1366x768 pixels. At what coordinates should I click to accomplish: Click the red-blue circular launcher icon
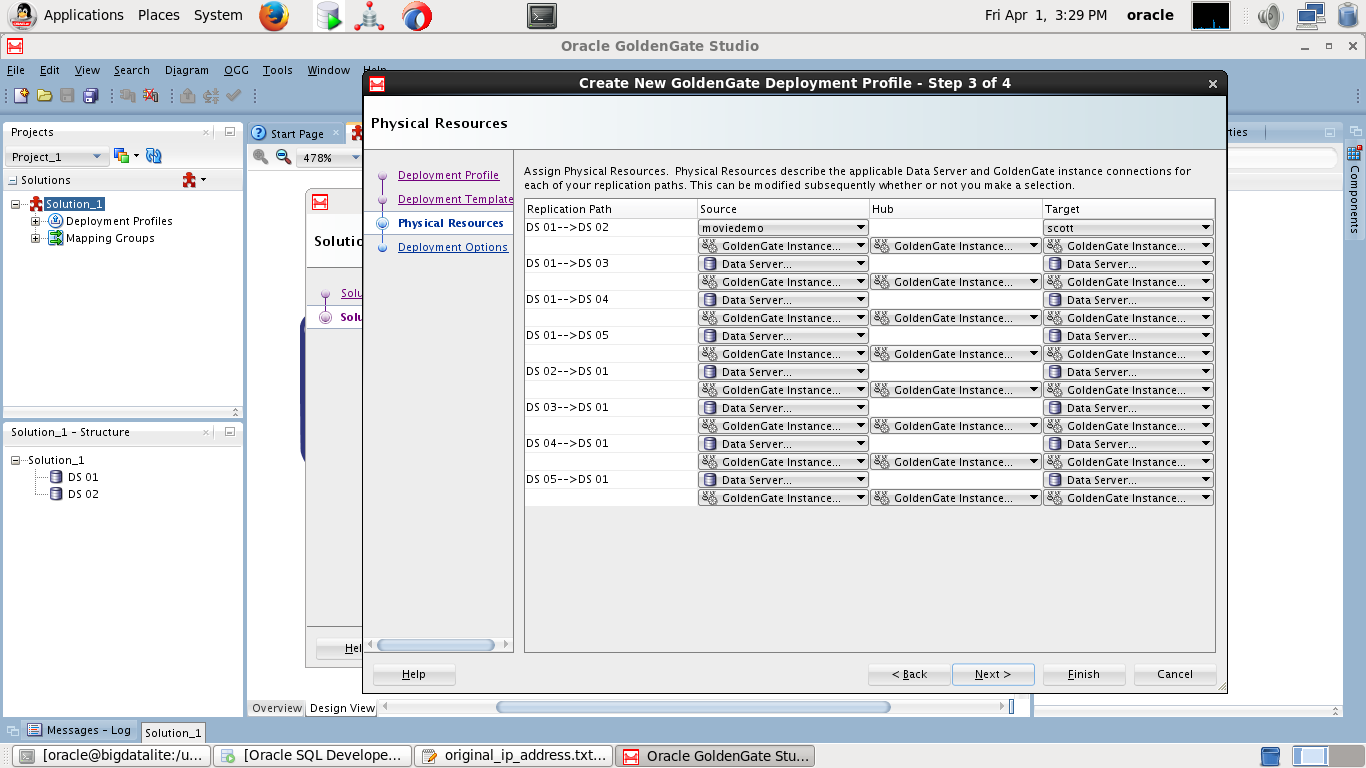point(416,15)
